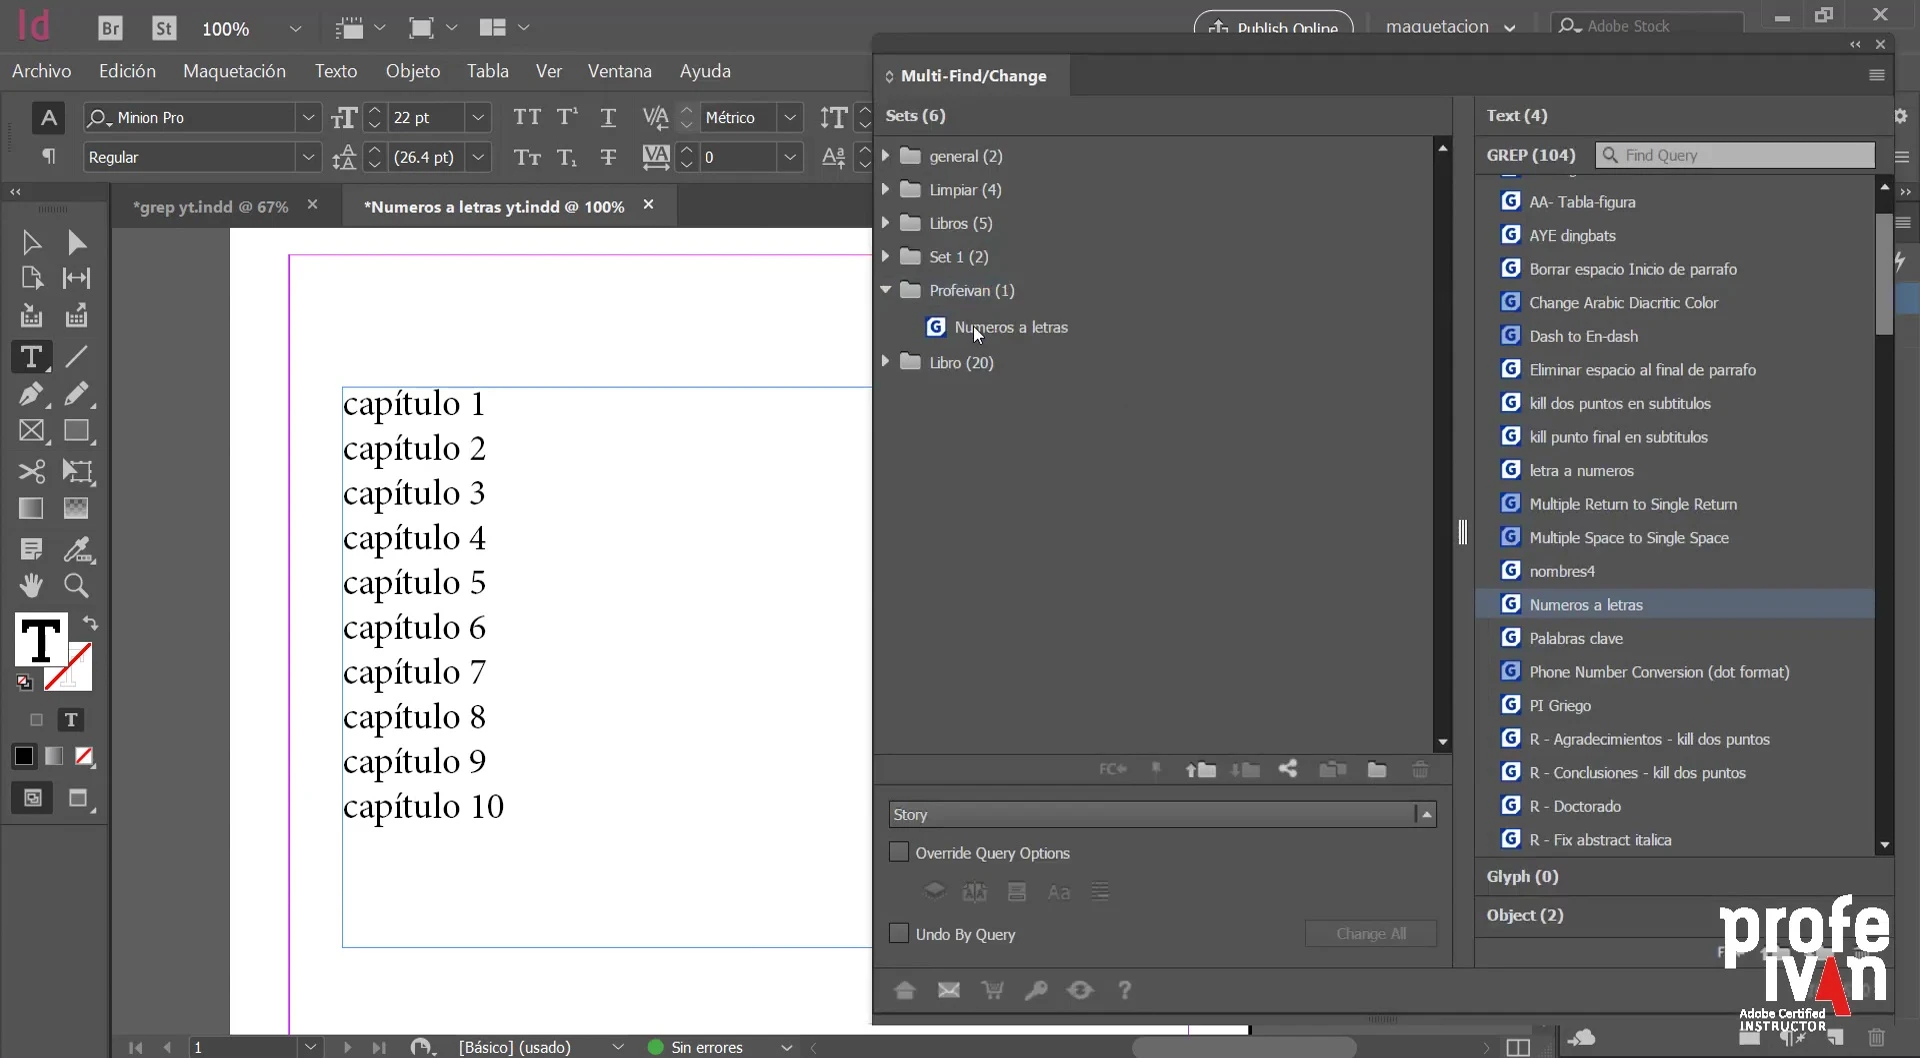Switch to grep yt.indd document tab

pos(211,206)
